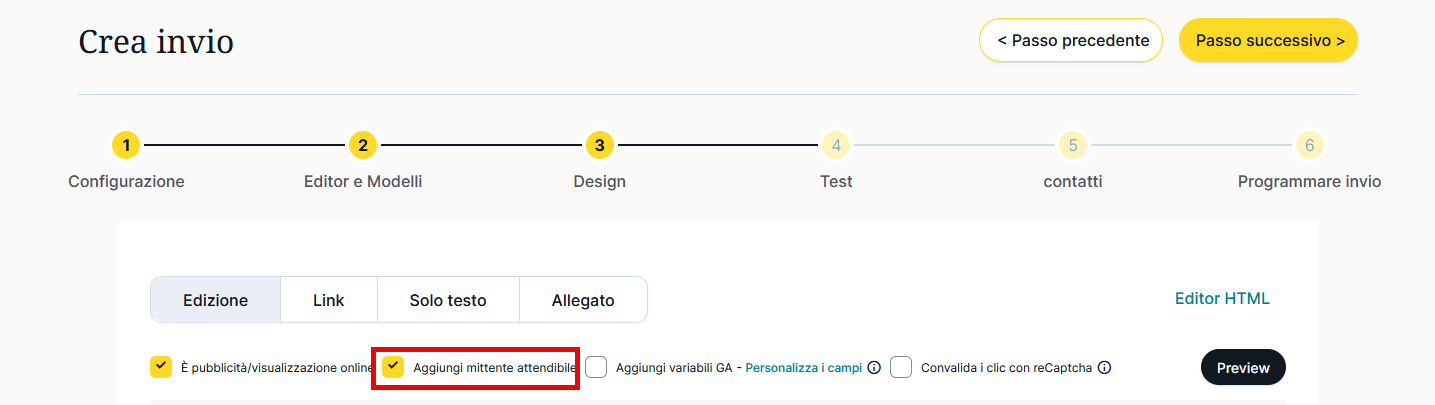
Task: Open the Allegato tab
Action: click(x=583, y=300)
